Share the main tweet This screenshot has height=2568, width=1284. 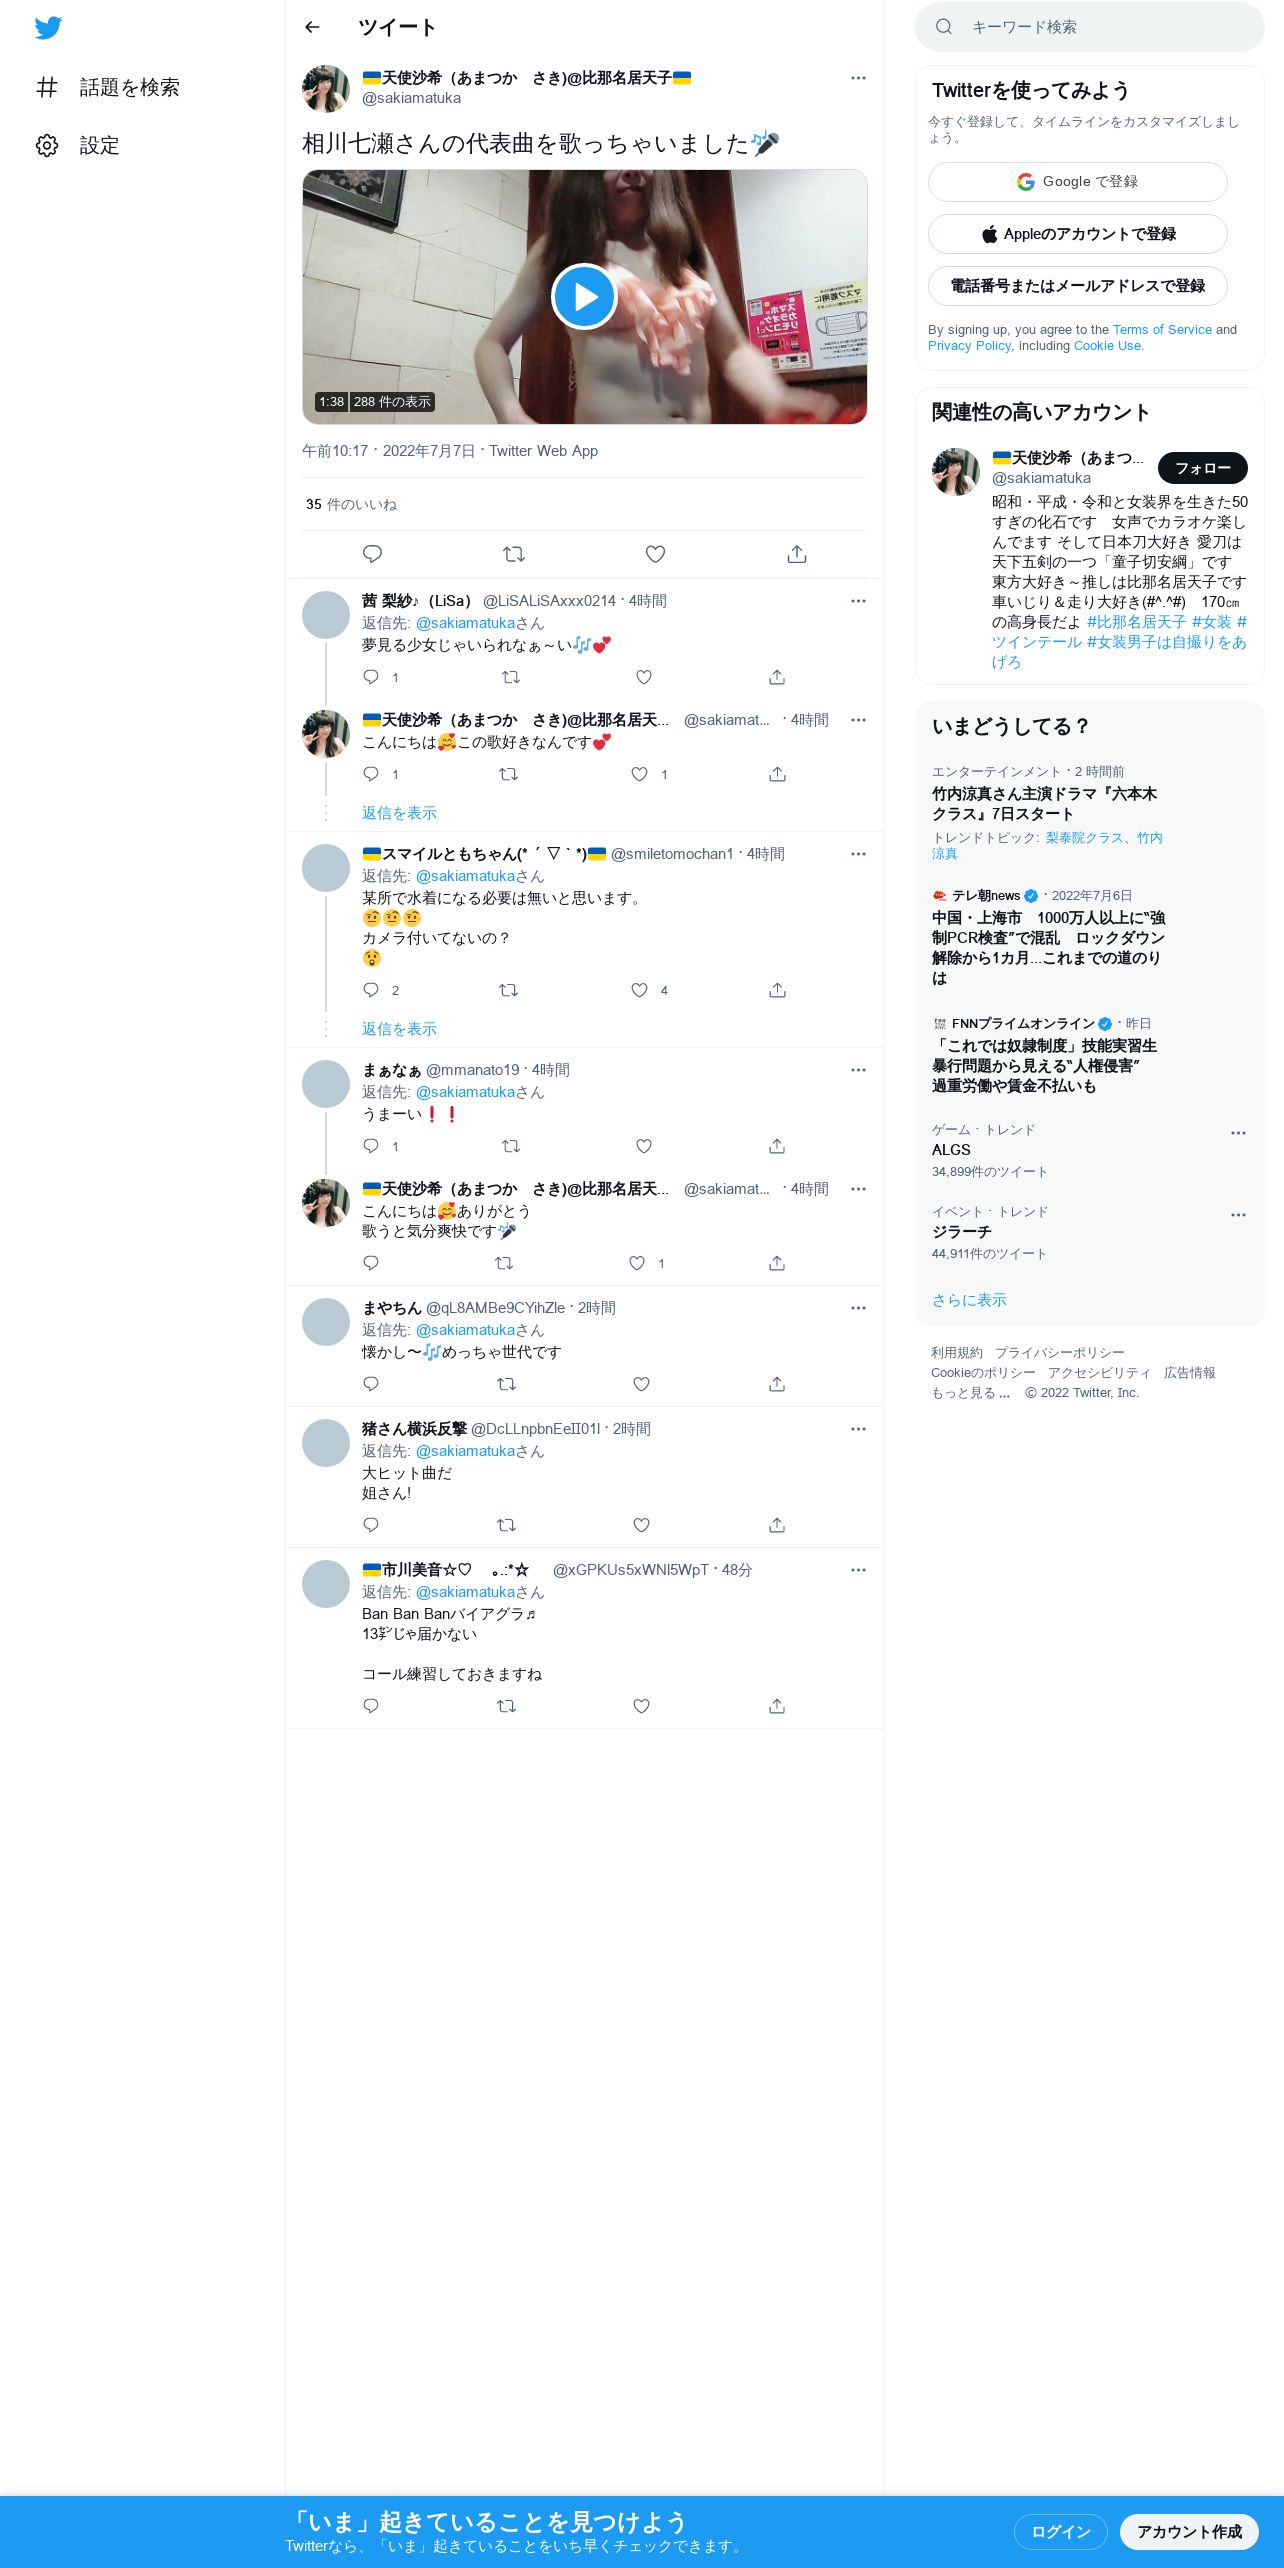point(797,554)
